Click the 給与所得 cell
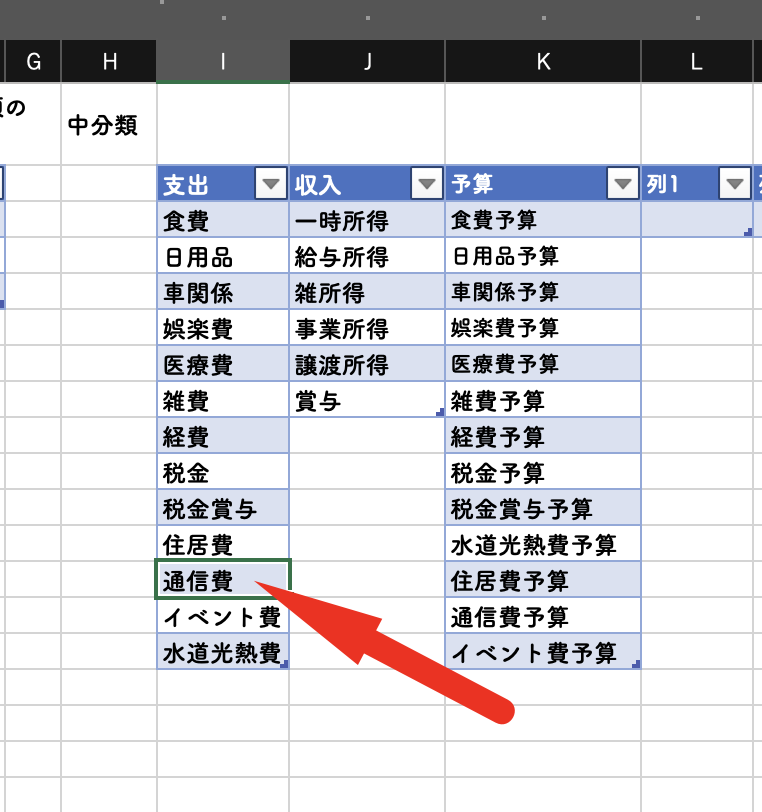The image size is (762, 812). tap(366, 256)
